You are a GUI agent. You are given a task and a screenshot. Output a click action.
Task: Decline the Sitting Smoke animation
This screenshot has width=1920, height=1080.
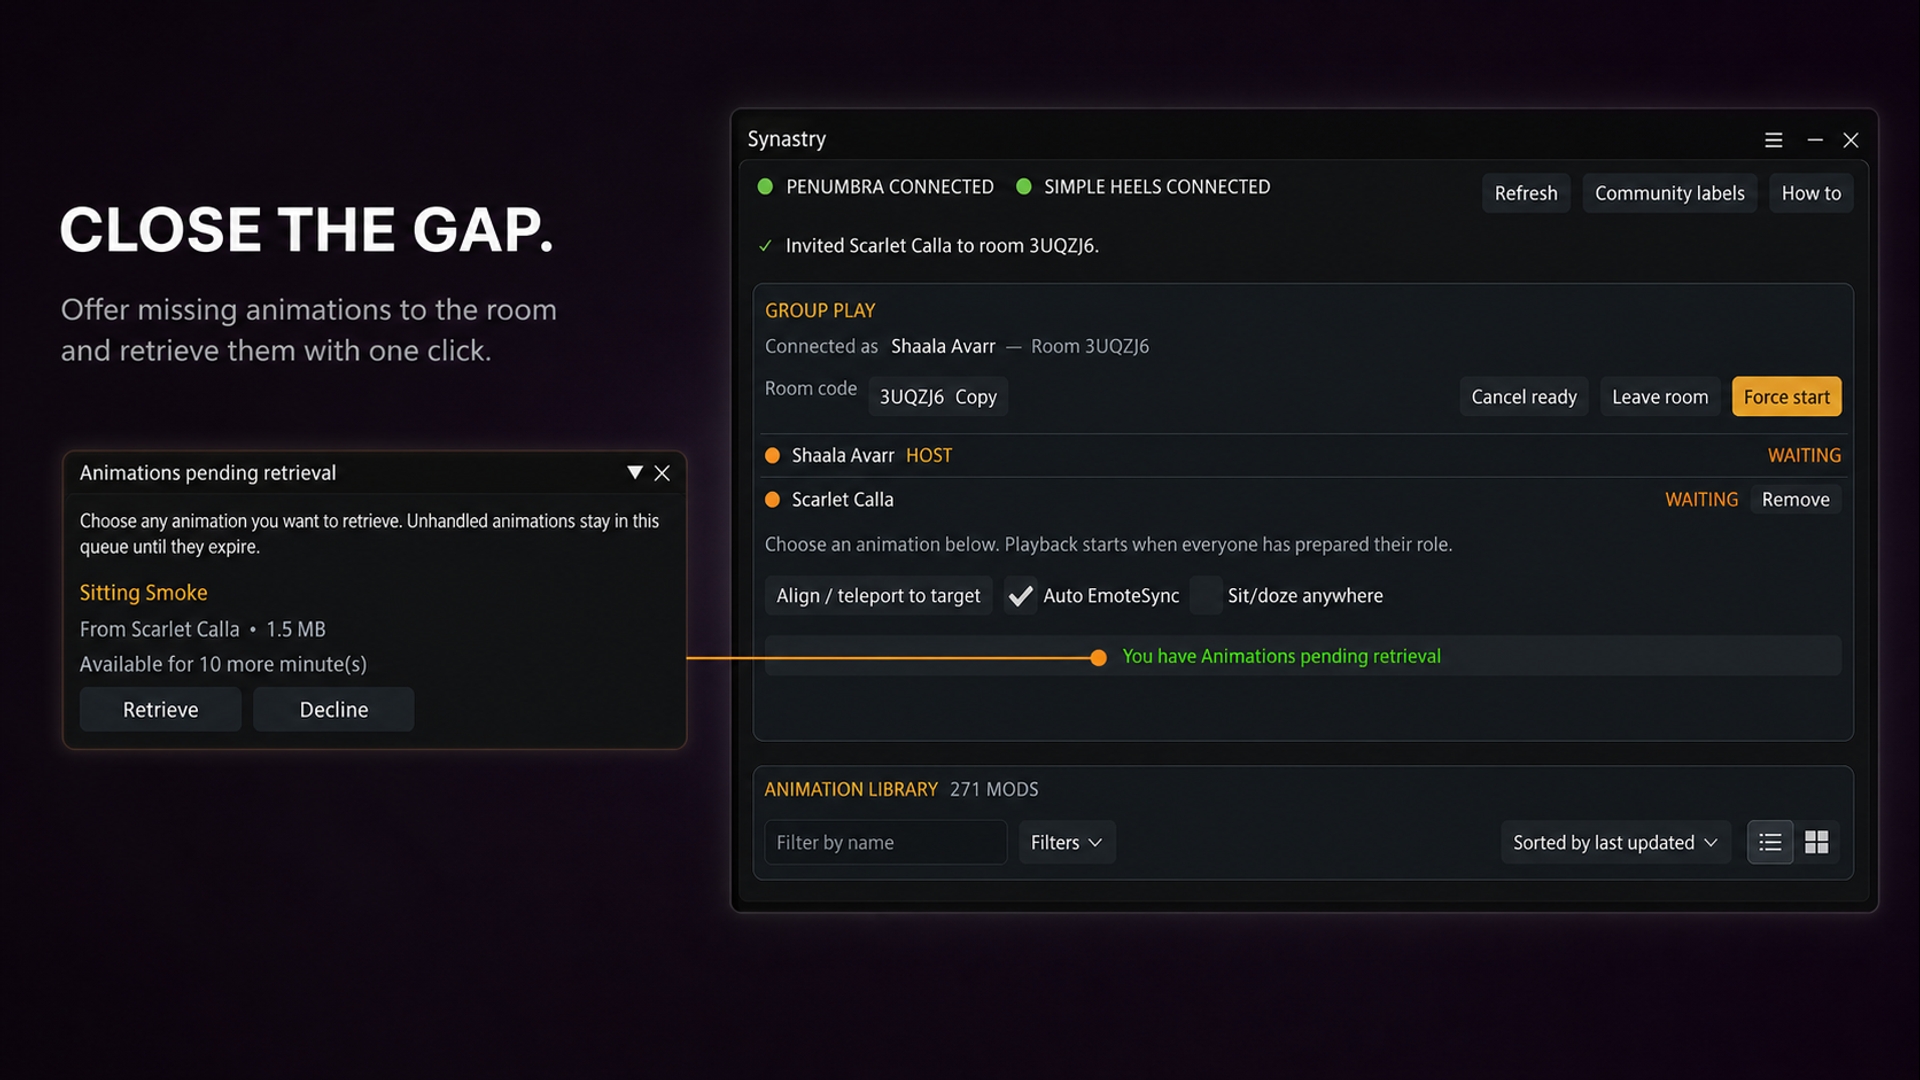click(333, 709)
